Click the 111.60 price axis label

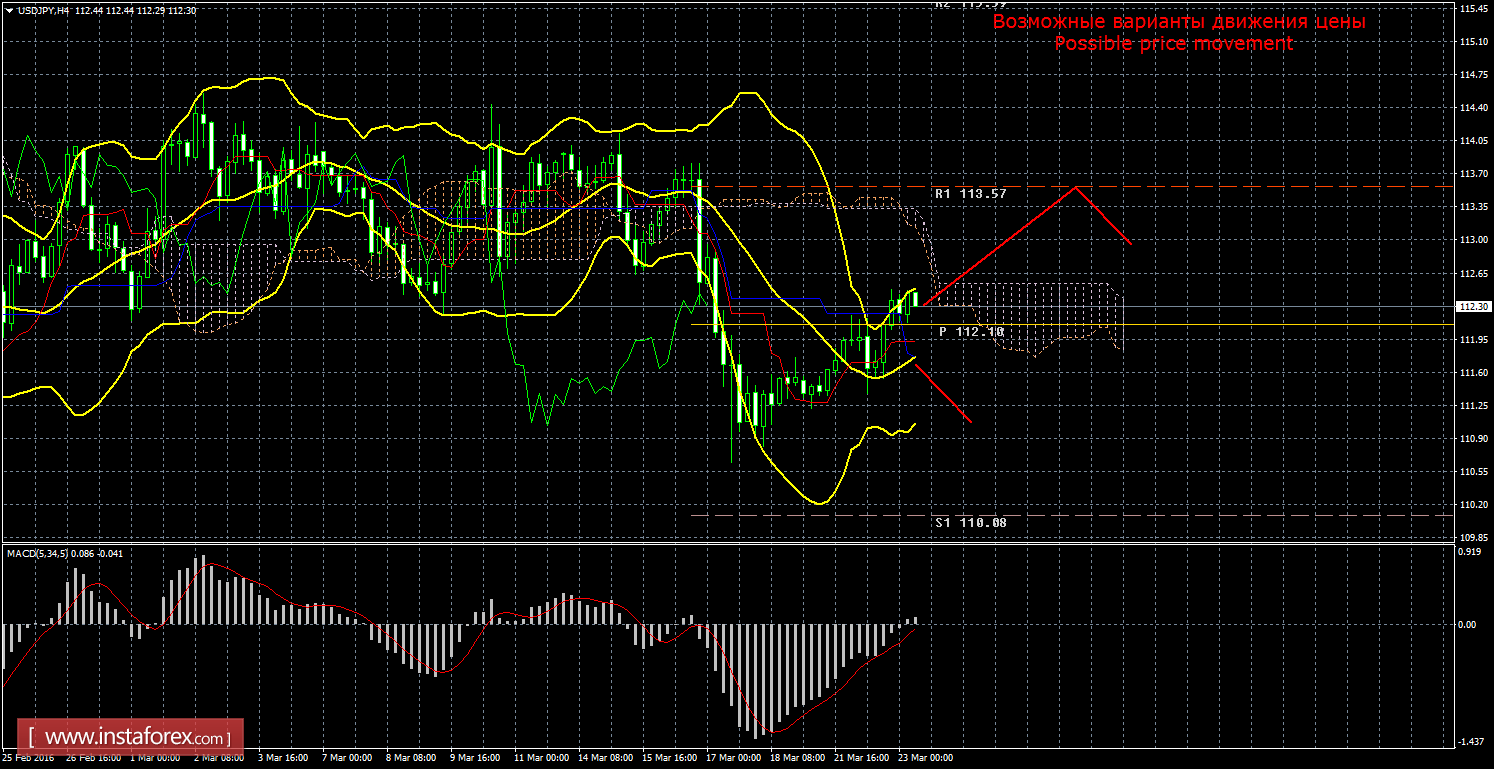point(1474,373)
